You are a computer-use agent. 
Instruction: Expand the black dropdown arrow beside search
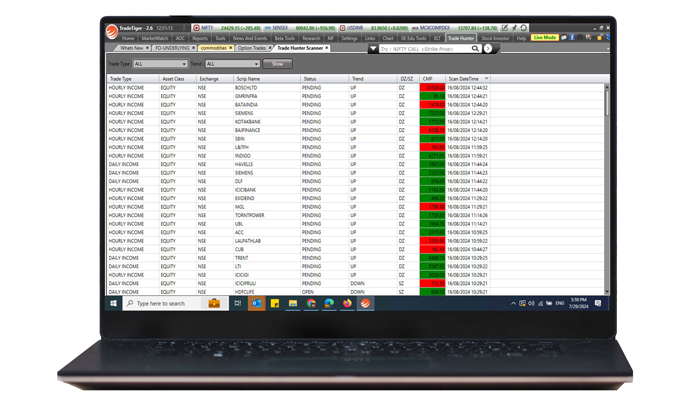click(x=373, y=48)
